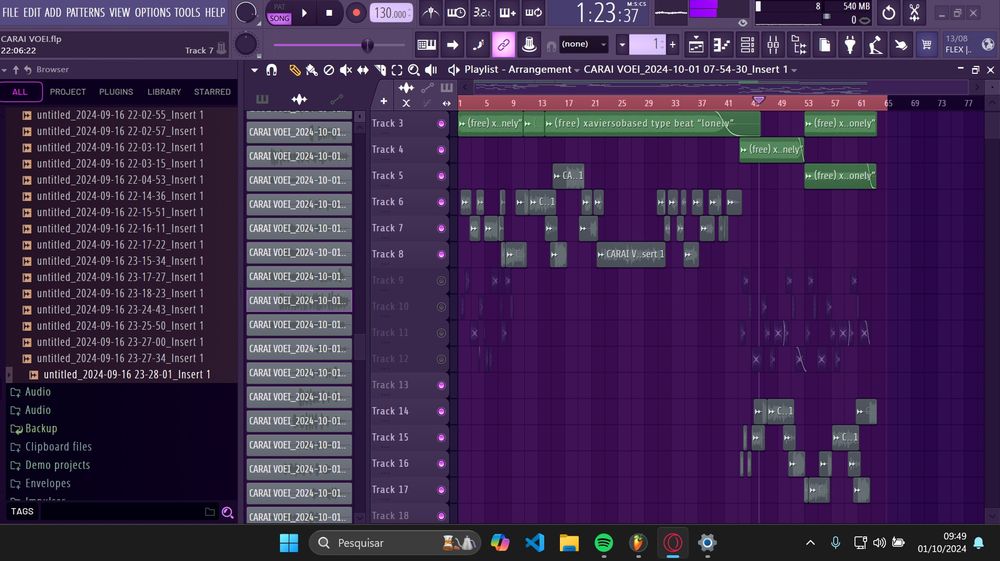Mute Track 17 via its toggle dot
The image size is (1000, 561).
click(x=441, y=490)
